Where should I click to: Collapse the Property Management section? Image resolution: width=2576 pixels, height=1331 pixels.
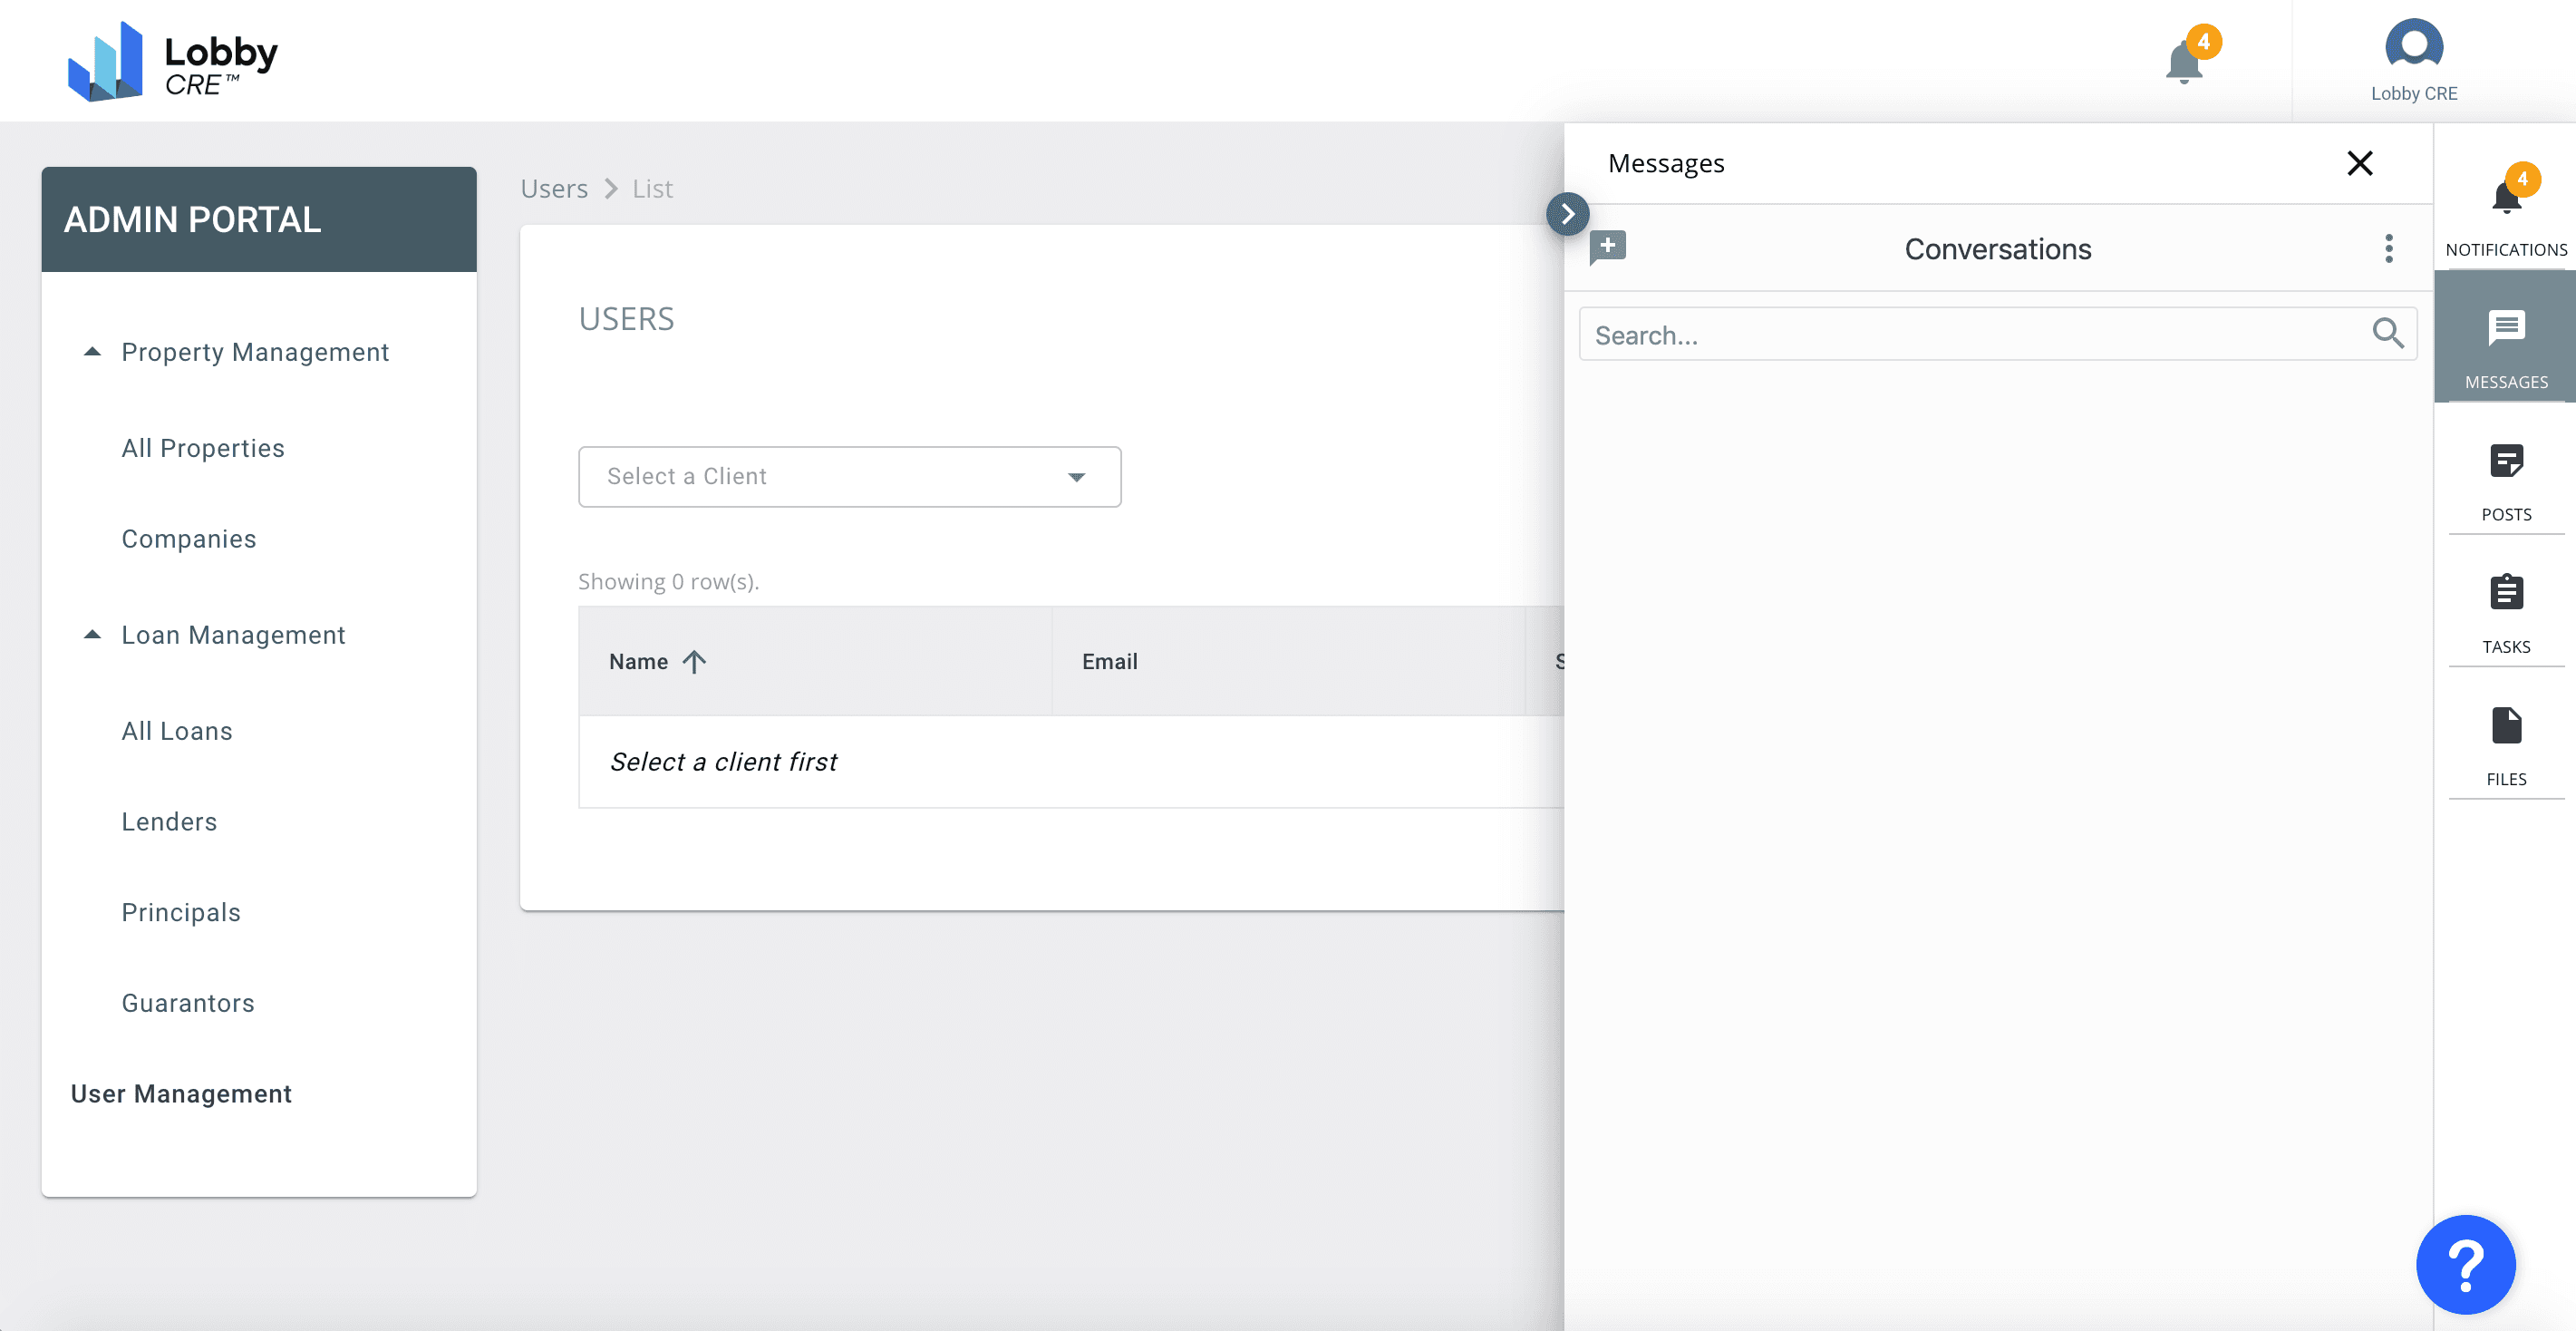click(x=92, y=352)
